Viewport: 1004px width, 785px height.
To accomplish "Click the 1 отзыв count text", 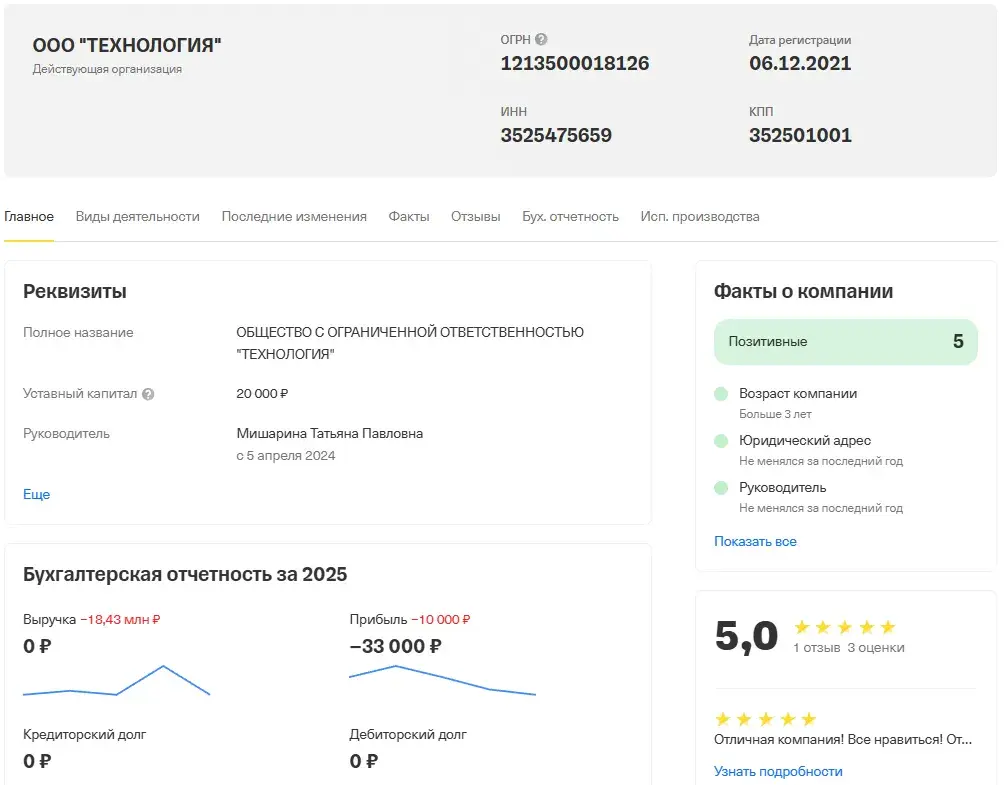I will 816,648.
